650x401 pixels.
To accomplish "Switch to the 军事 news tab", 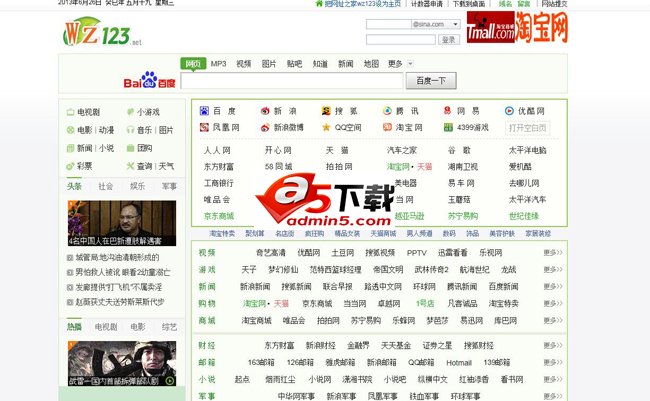I will (169, 186).
